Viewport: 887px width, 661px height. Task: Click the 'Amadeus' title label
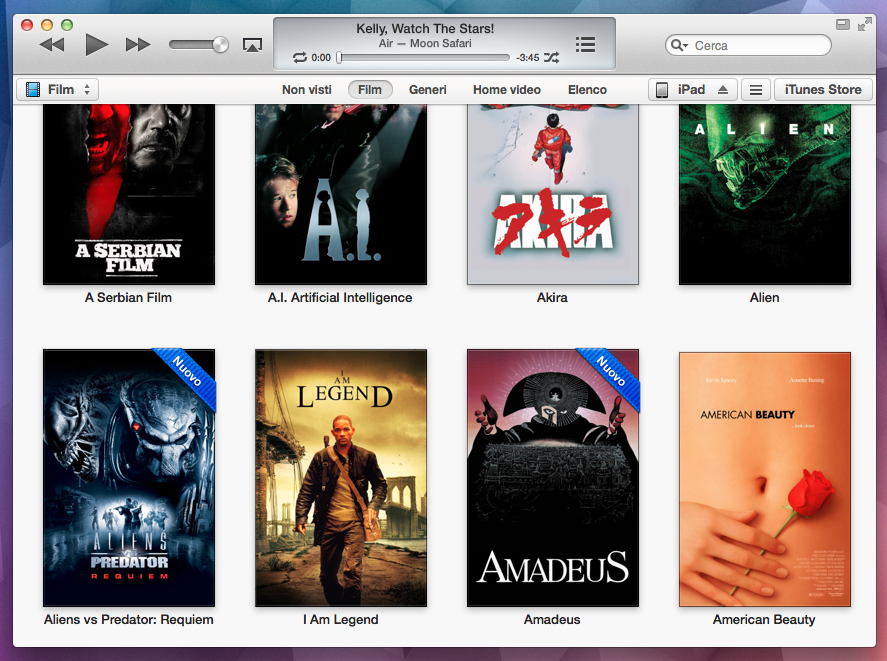tap(552, 620)
